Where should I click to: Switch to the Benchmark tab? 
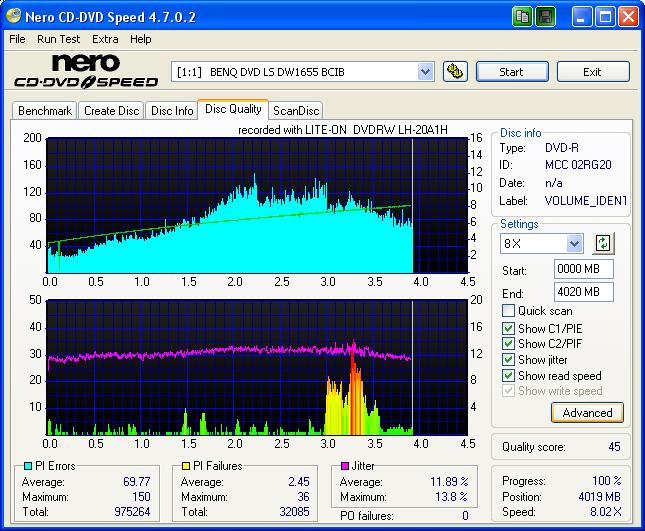(x=45, y=111)
